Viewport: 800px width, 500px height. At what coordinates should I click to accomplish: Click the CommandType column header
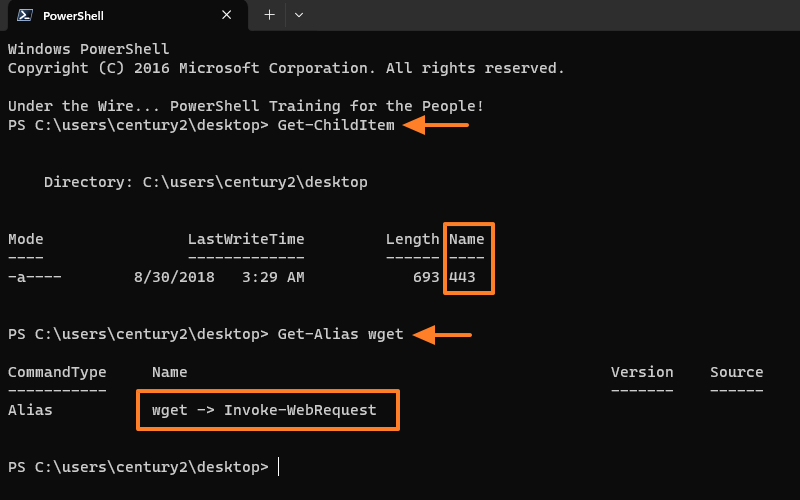[x=57, y=372]
